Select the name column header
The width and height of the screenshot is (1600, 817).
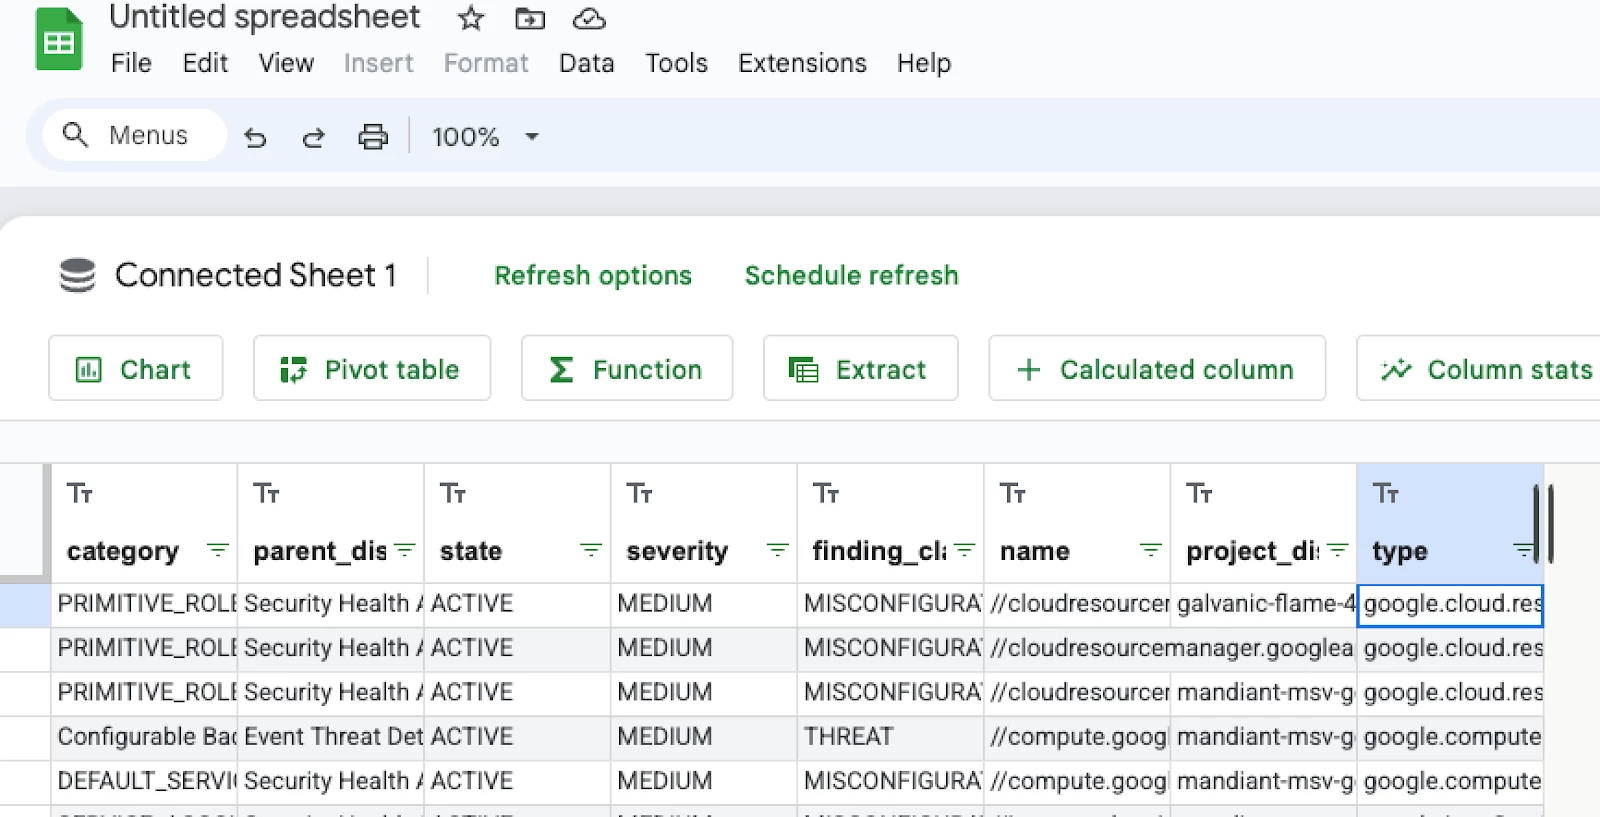click(1077, 523)
